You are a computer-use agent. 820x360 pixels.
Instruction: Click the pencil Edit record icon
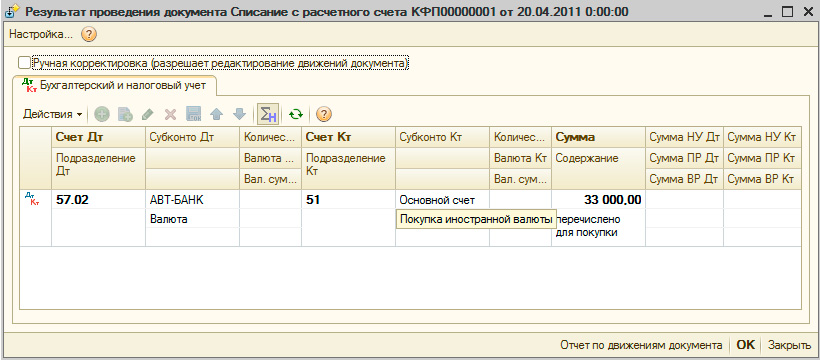point(148,114)
